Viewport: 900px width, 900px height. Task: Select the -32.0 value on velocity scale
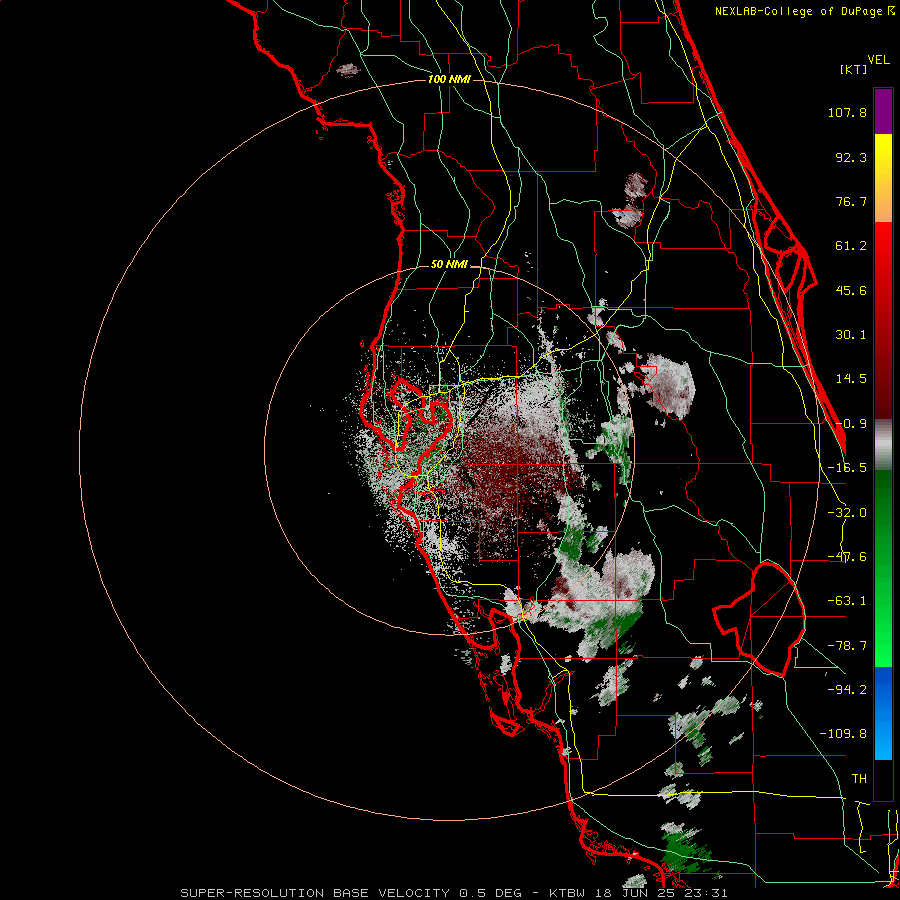[847, 513]
